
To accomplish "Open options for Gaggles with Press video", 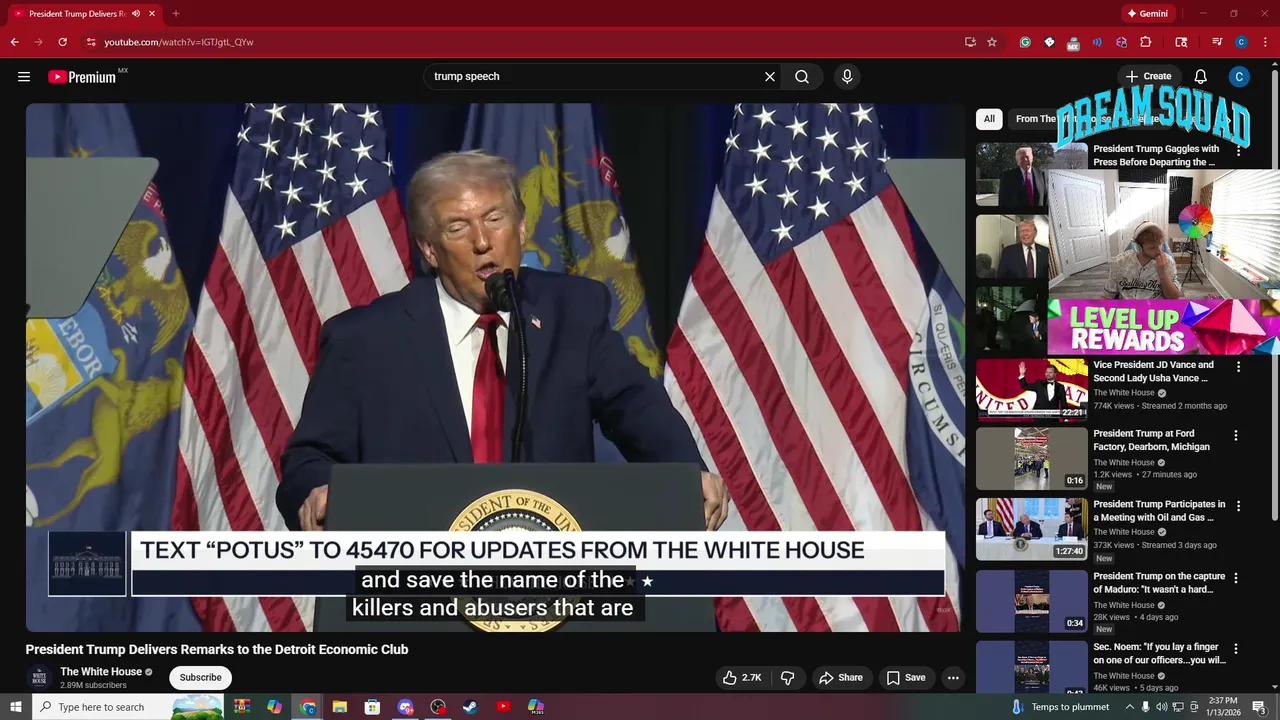I will (1238, 151).
